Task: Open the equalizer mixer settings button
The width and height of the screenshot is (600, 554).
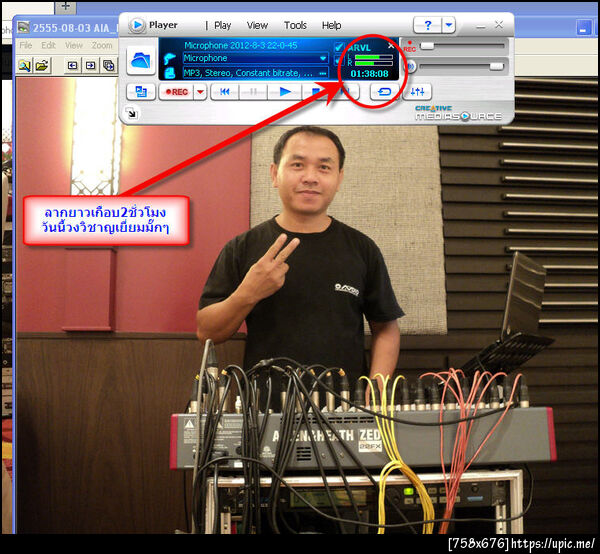Action: coord(417,92)
